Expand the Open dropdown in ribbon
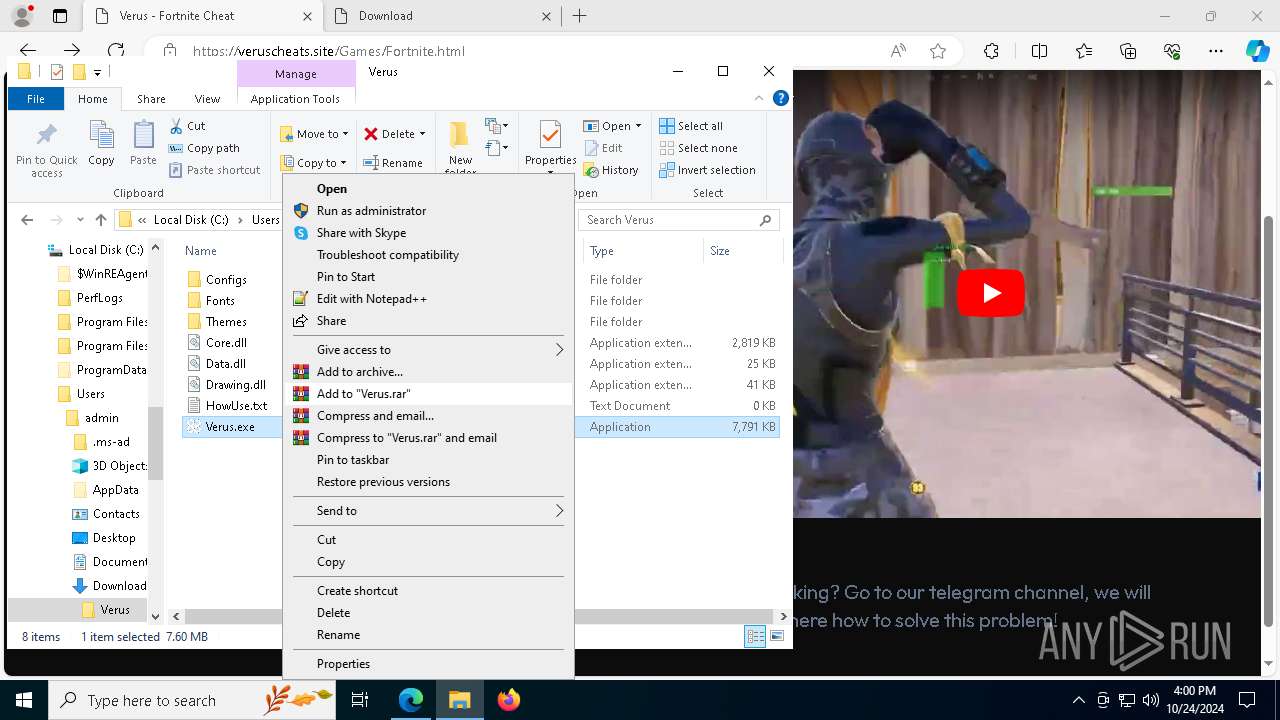This screenshot has width=1280, height=720. 638,126
